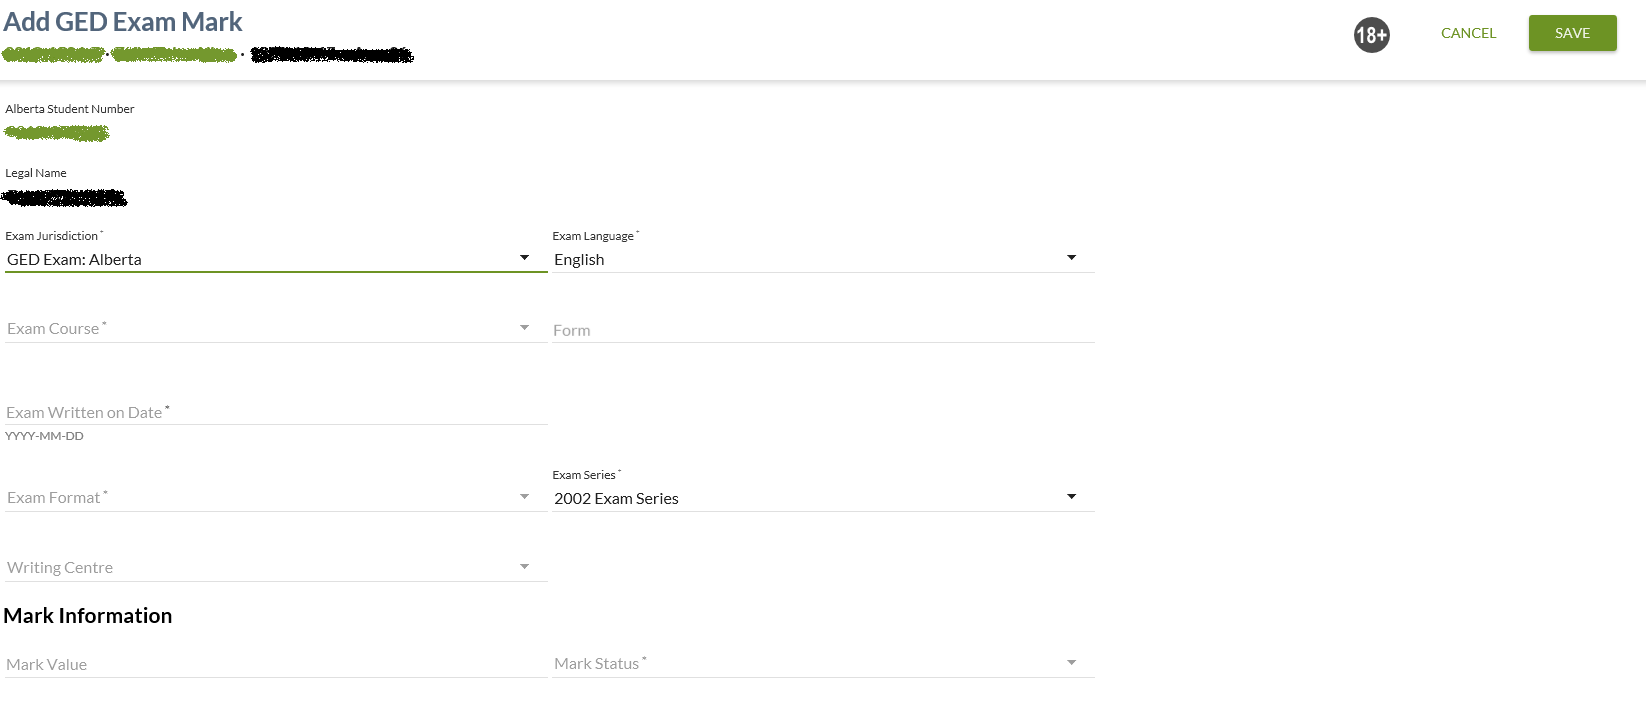Expand the Mark Status dropdown
Image resolution: width=1646 pixels, height=721 pixels.
(822, 664)
